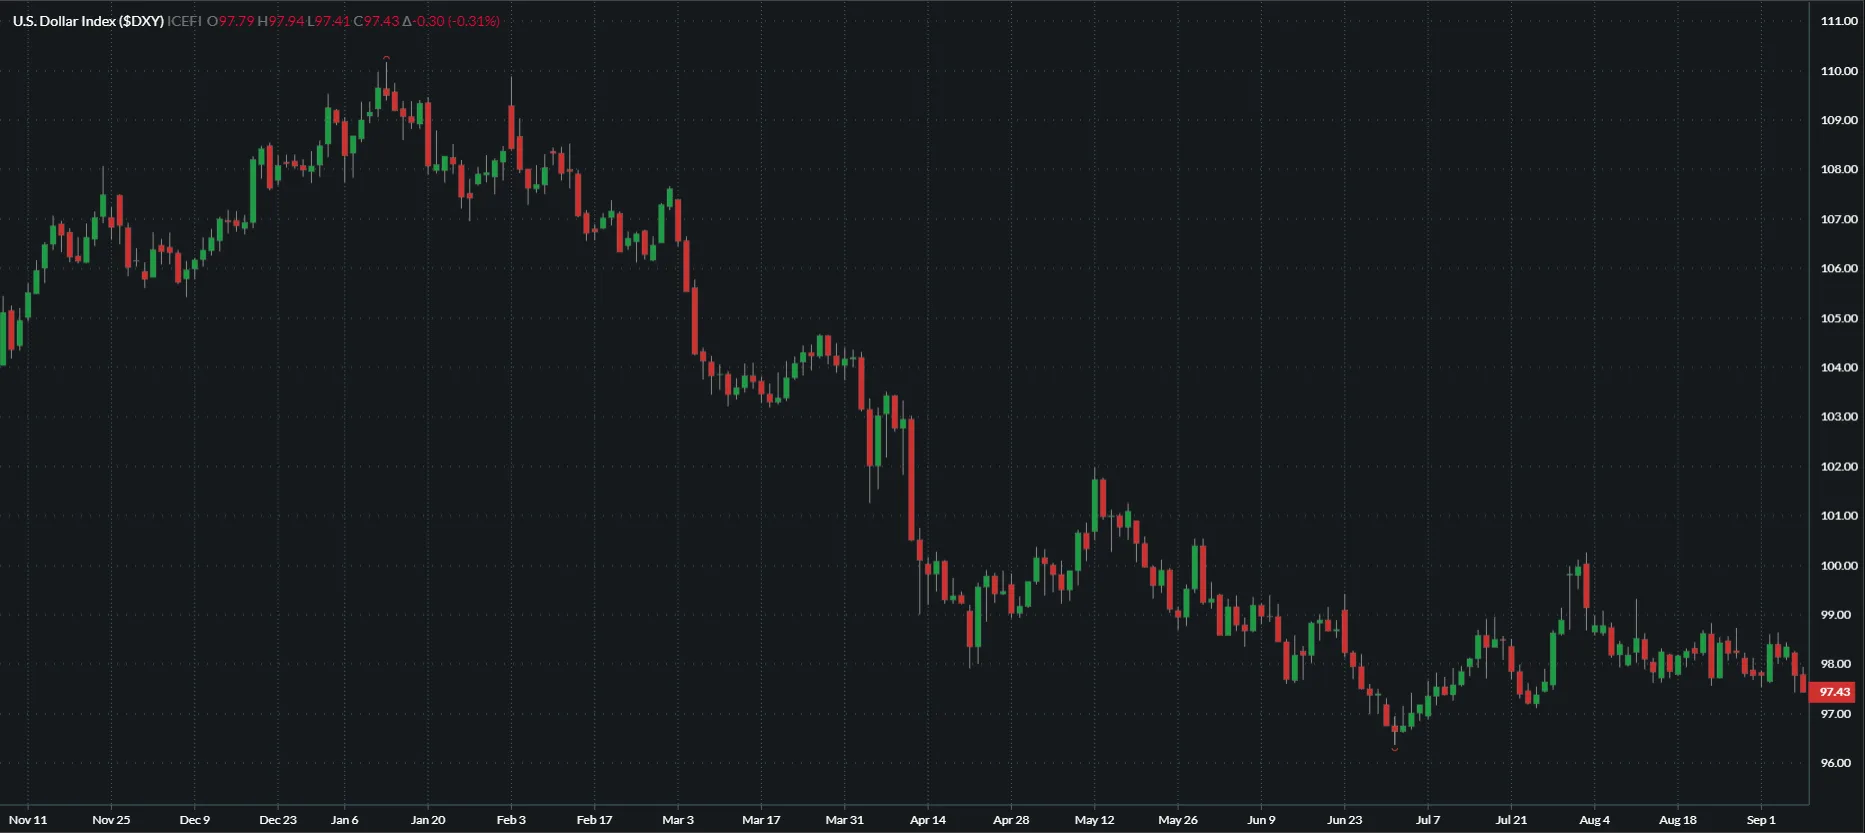Click the Sep 1 date axis label
The width and height of the screenshot is (1865, 833).
1761,820
